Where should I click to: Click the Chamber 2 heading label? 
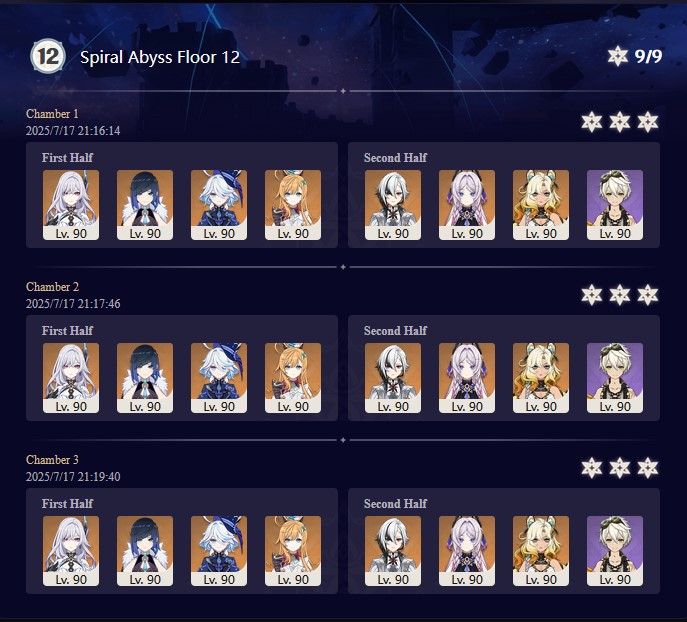pyautogui.click(x=53, y=286)
